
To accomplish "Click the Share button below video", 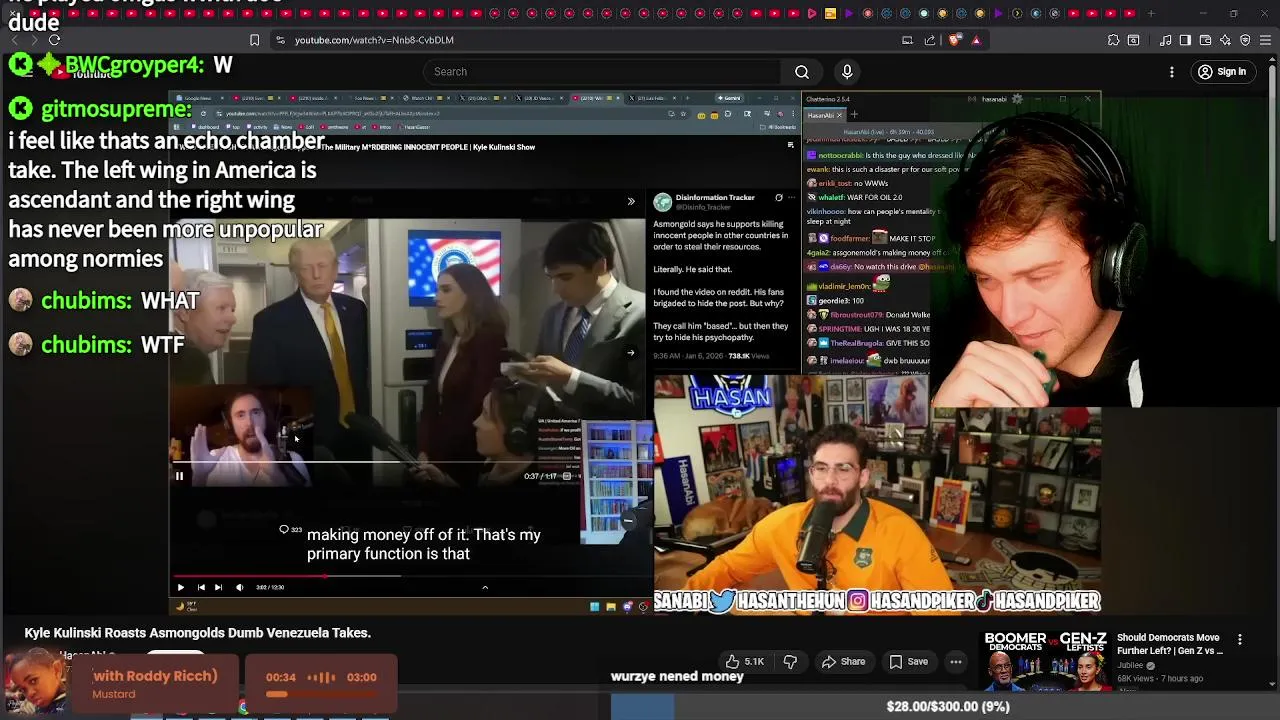I will coord(843,662).
